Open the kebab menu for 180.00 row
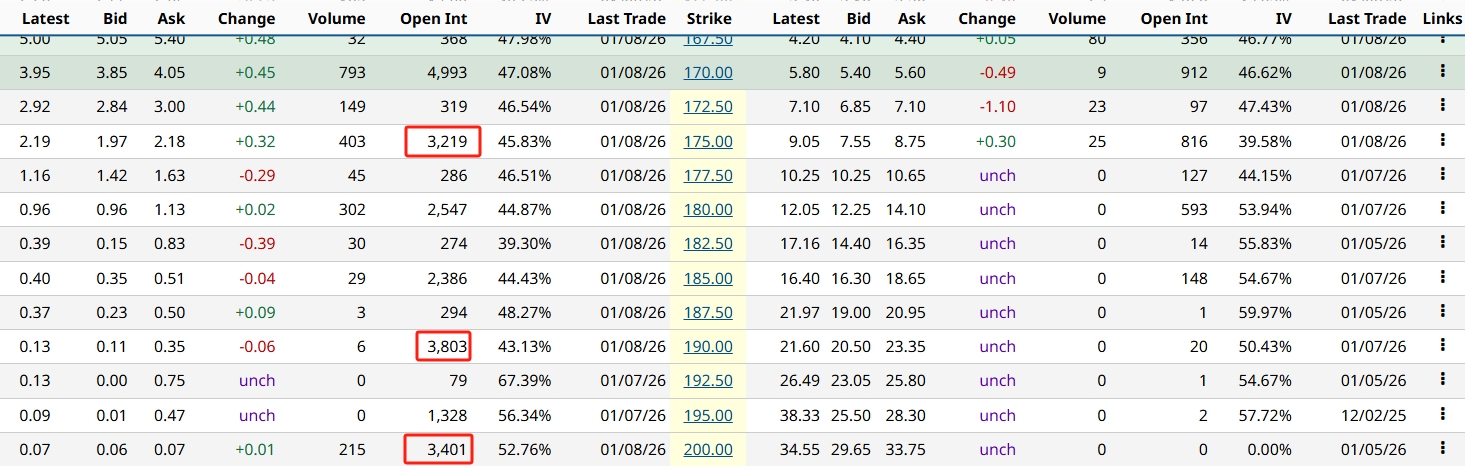Screen dimensions: 1465x466 click(1442, 209)
